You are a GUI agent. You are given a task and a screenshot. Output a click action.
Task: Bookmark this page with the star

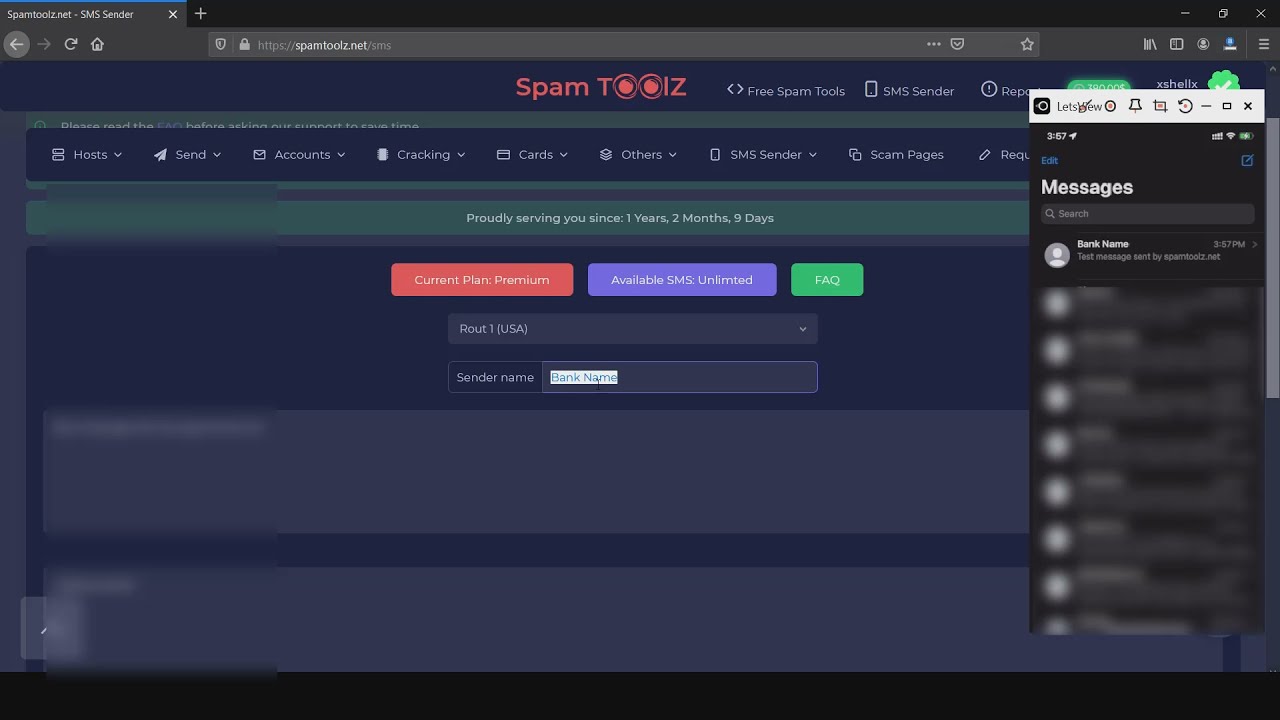point(1027,44)
